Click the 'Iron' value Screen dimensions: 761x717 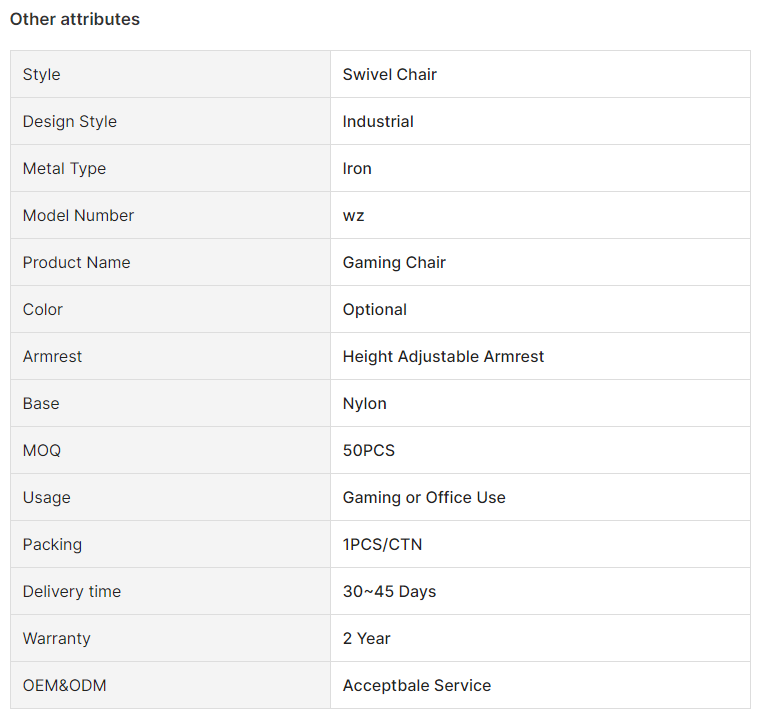(357, 168)
